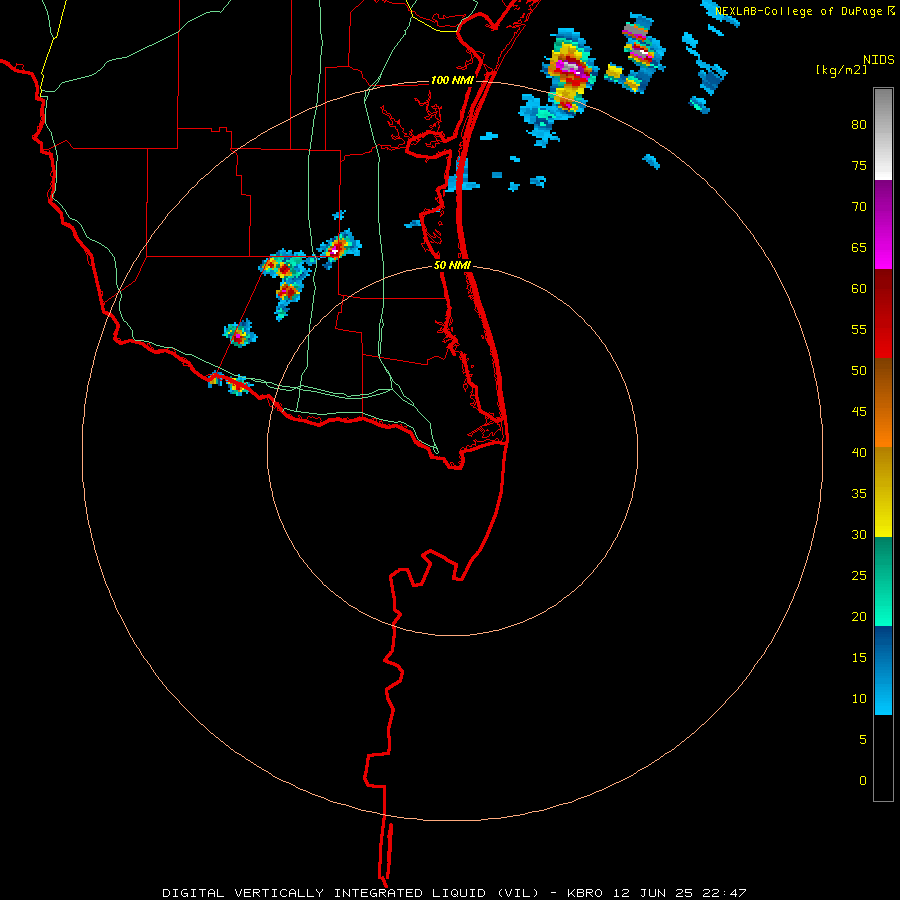Pick the orange-brown segment of the VIL scale
The height and width of the screenshot is (900, 900).
click(x=883, y=402)
